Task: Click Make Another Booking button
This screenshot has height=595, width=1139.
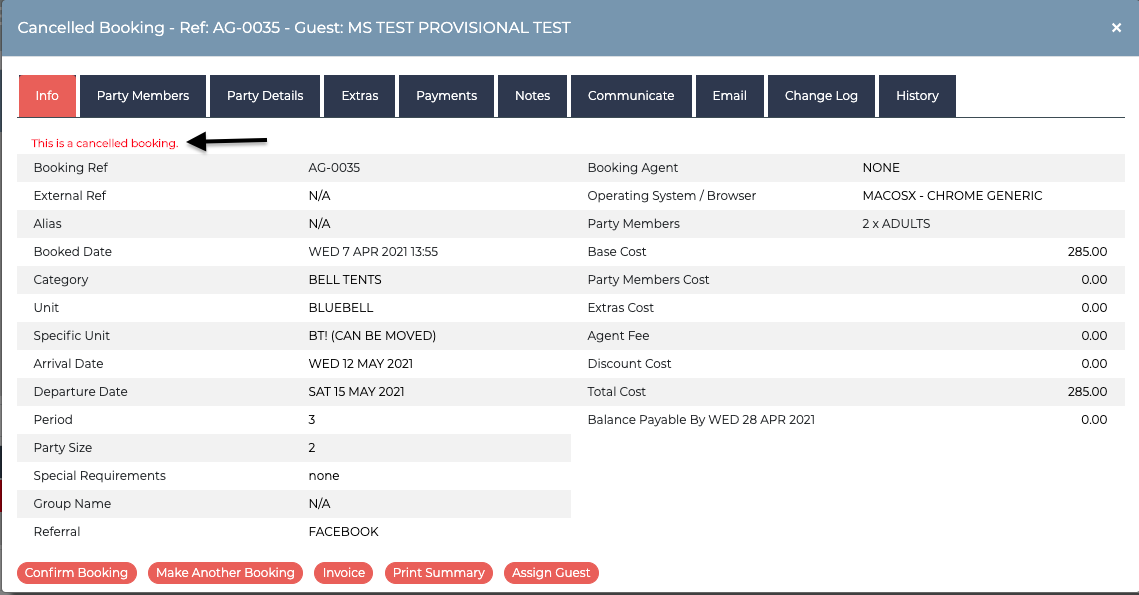Action: coord(225,572)
